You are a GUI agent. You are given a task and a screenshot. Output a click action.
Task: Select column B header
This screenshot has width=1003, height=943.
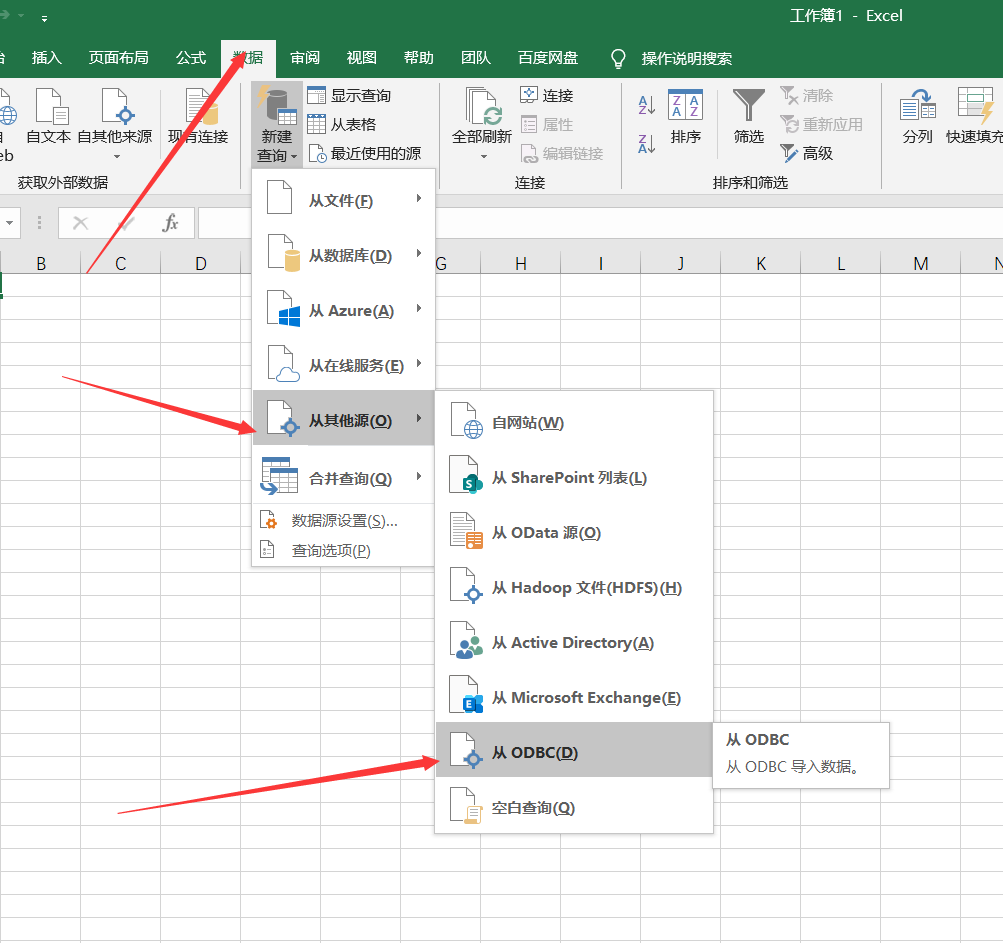click(x=41, y=263)
